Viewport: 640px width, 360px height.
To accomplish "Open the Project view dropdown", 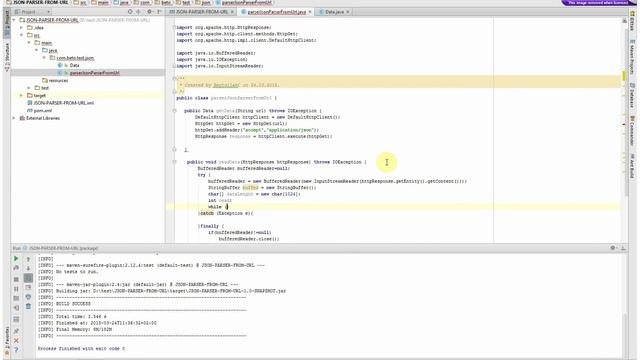I will (x=33, y=12).
